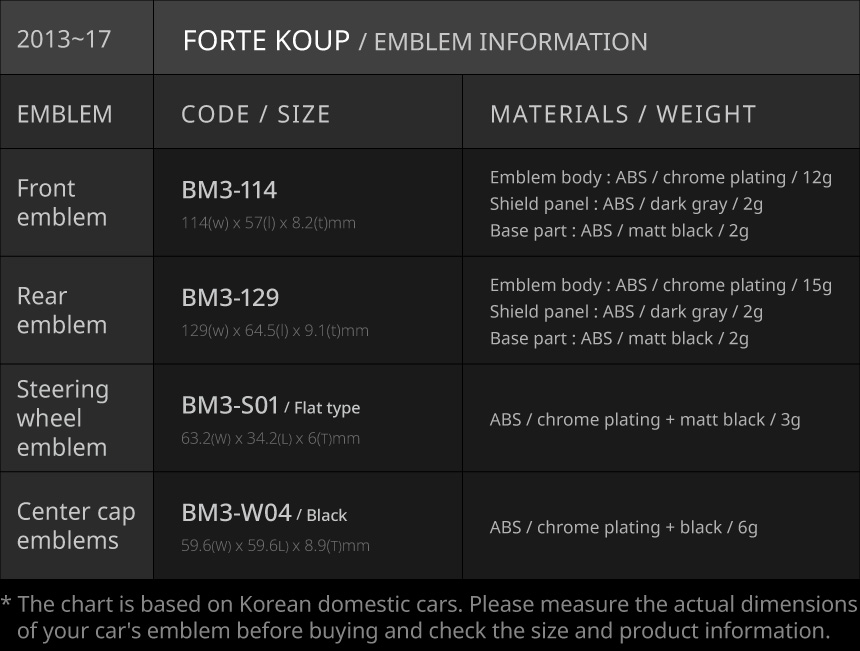Click the EMBLEM column header

(x=65, y=114)
